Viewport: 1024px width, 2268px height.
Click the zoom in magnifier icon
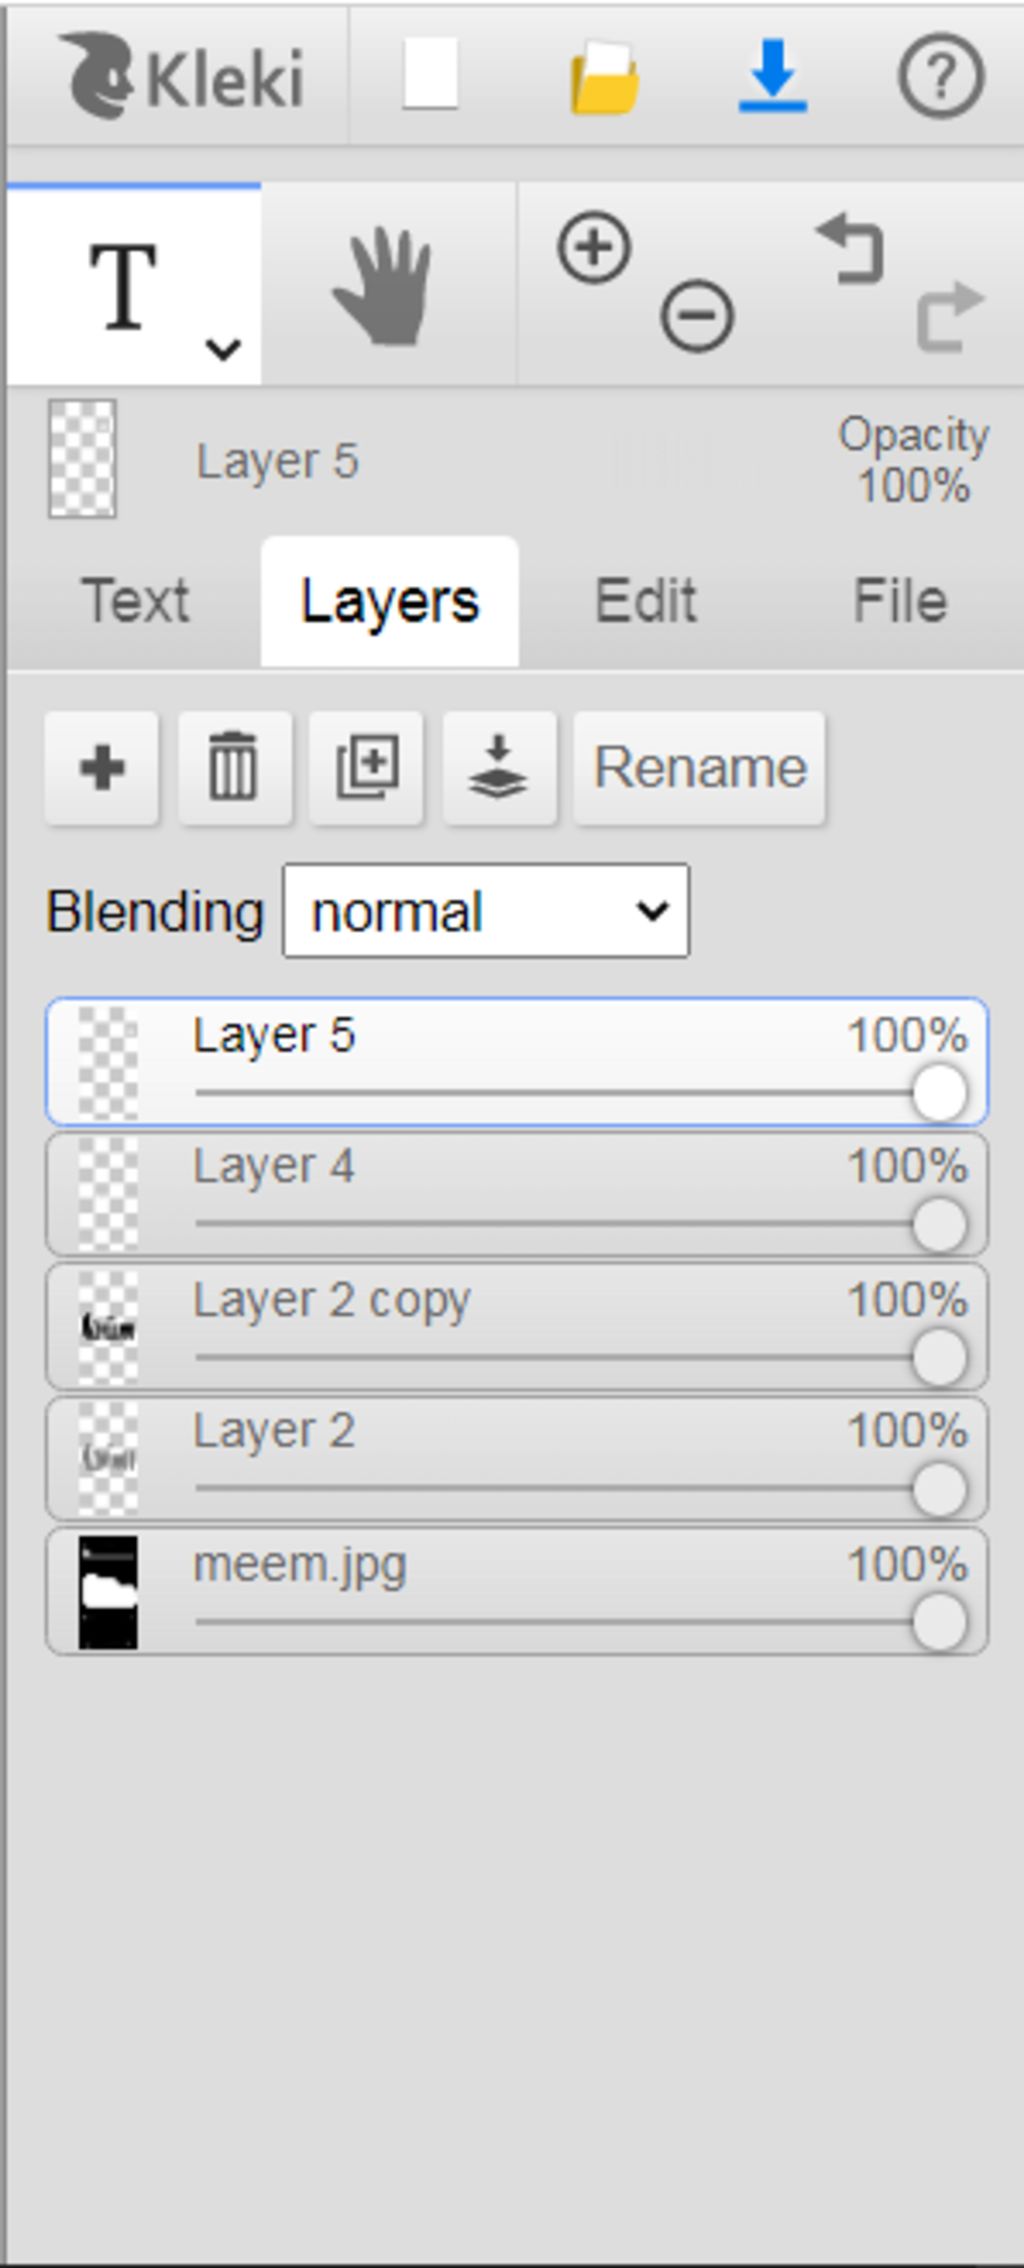pyautogui.click(x=594, y=247)
